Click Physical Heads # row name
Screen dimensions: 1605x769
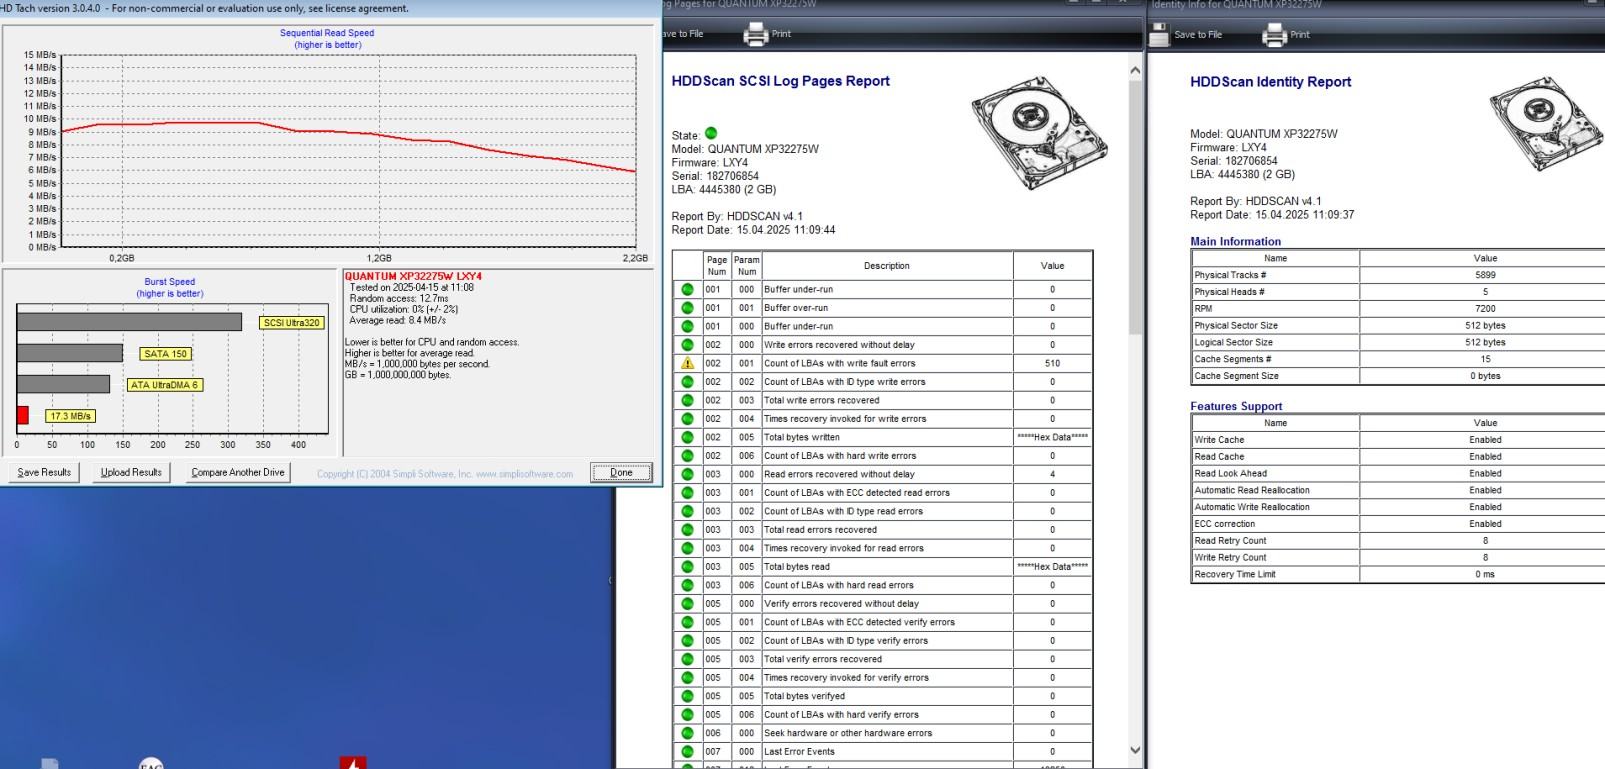click(x=1229, y=292)
